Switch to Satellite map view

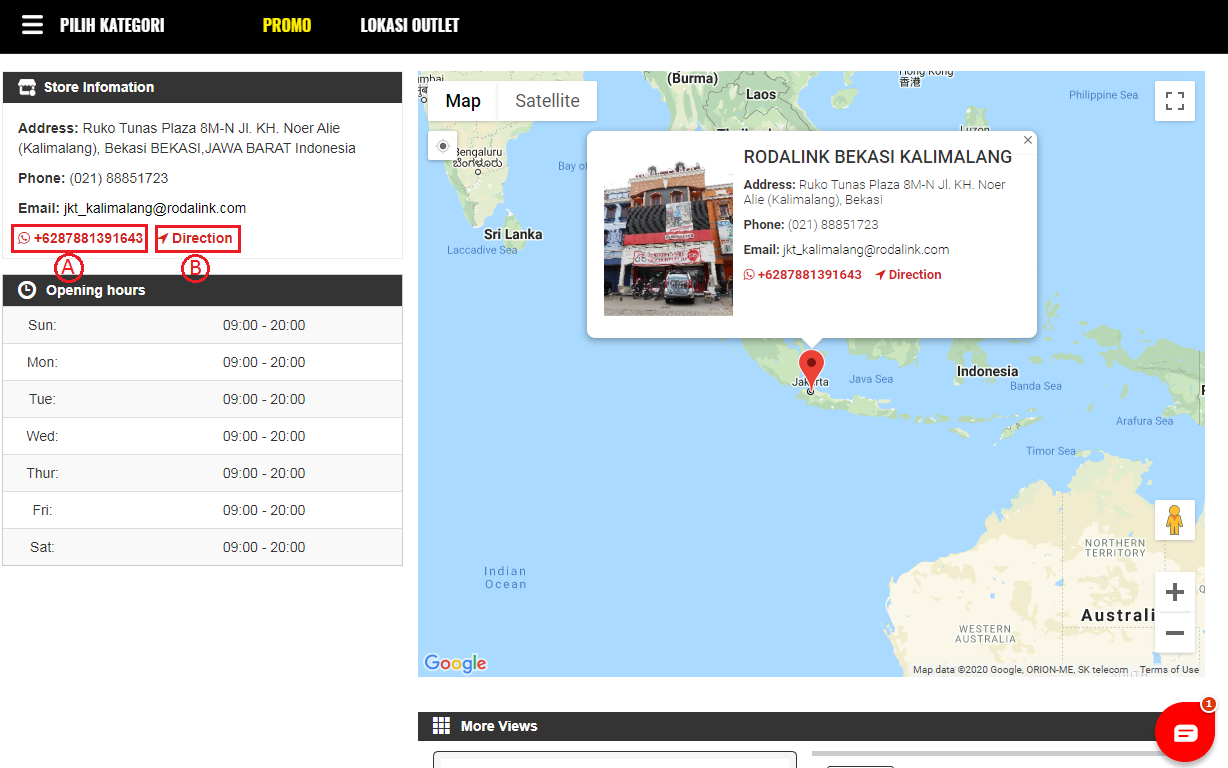(547, 101)
